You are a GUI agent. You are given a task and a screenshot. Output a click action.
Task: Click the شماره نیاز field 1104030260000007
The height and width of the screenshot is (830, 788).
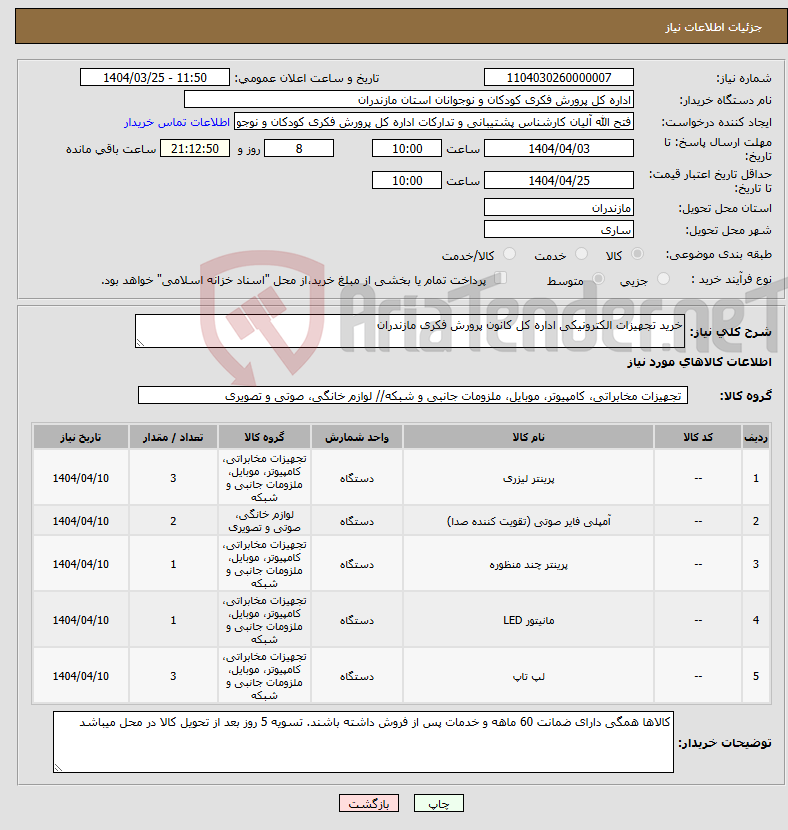click(559, 77)
